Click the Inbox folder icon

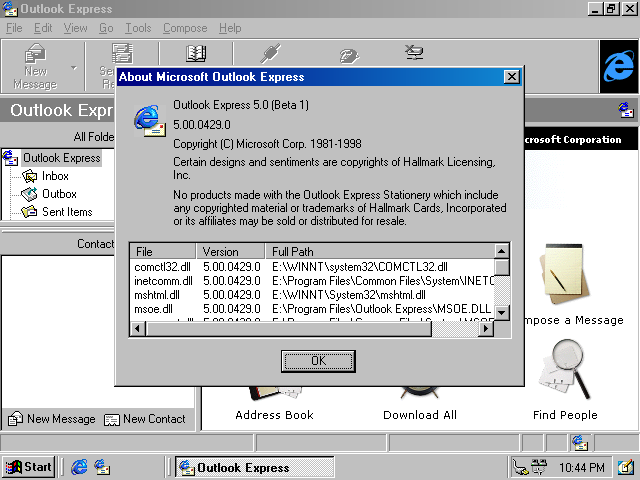point(29,176)
